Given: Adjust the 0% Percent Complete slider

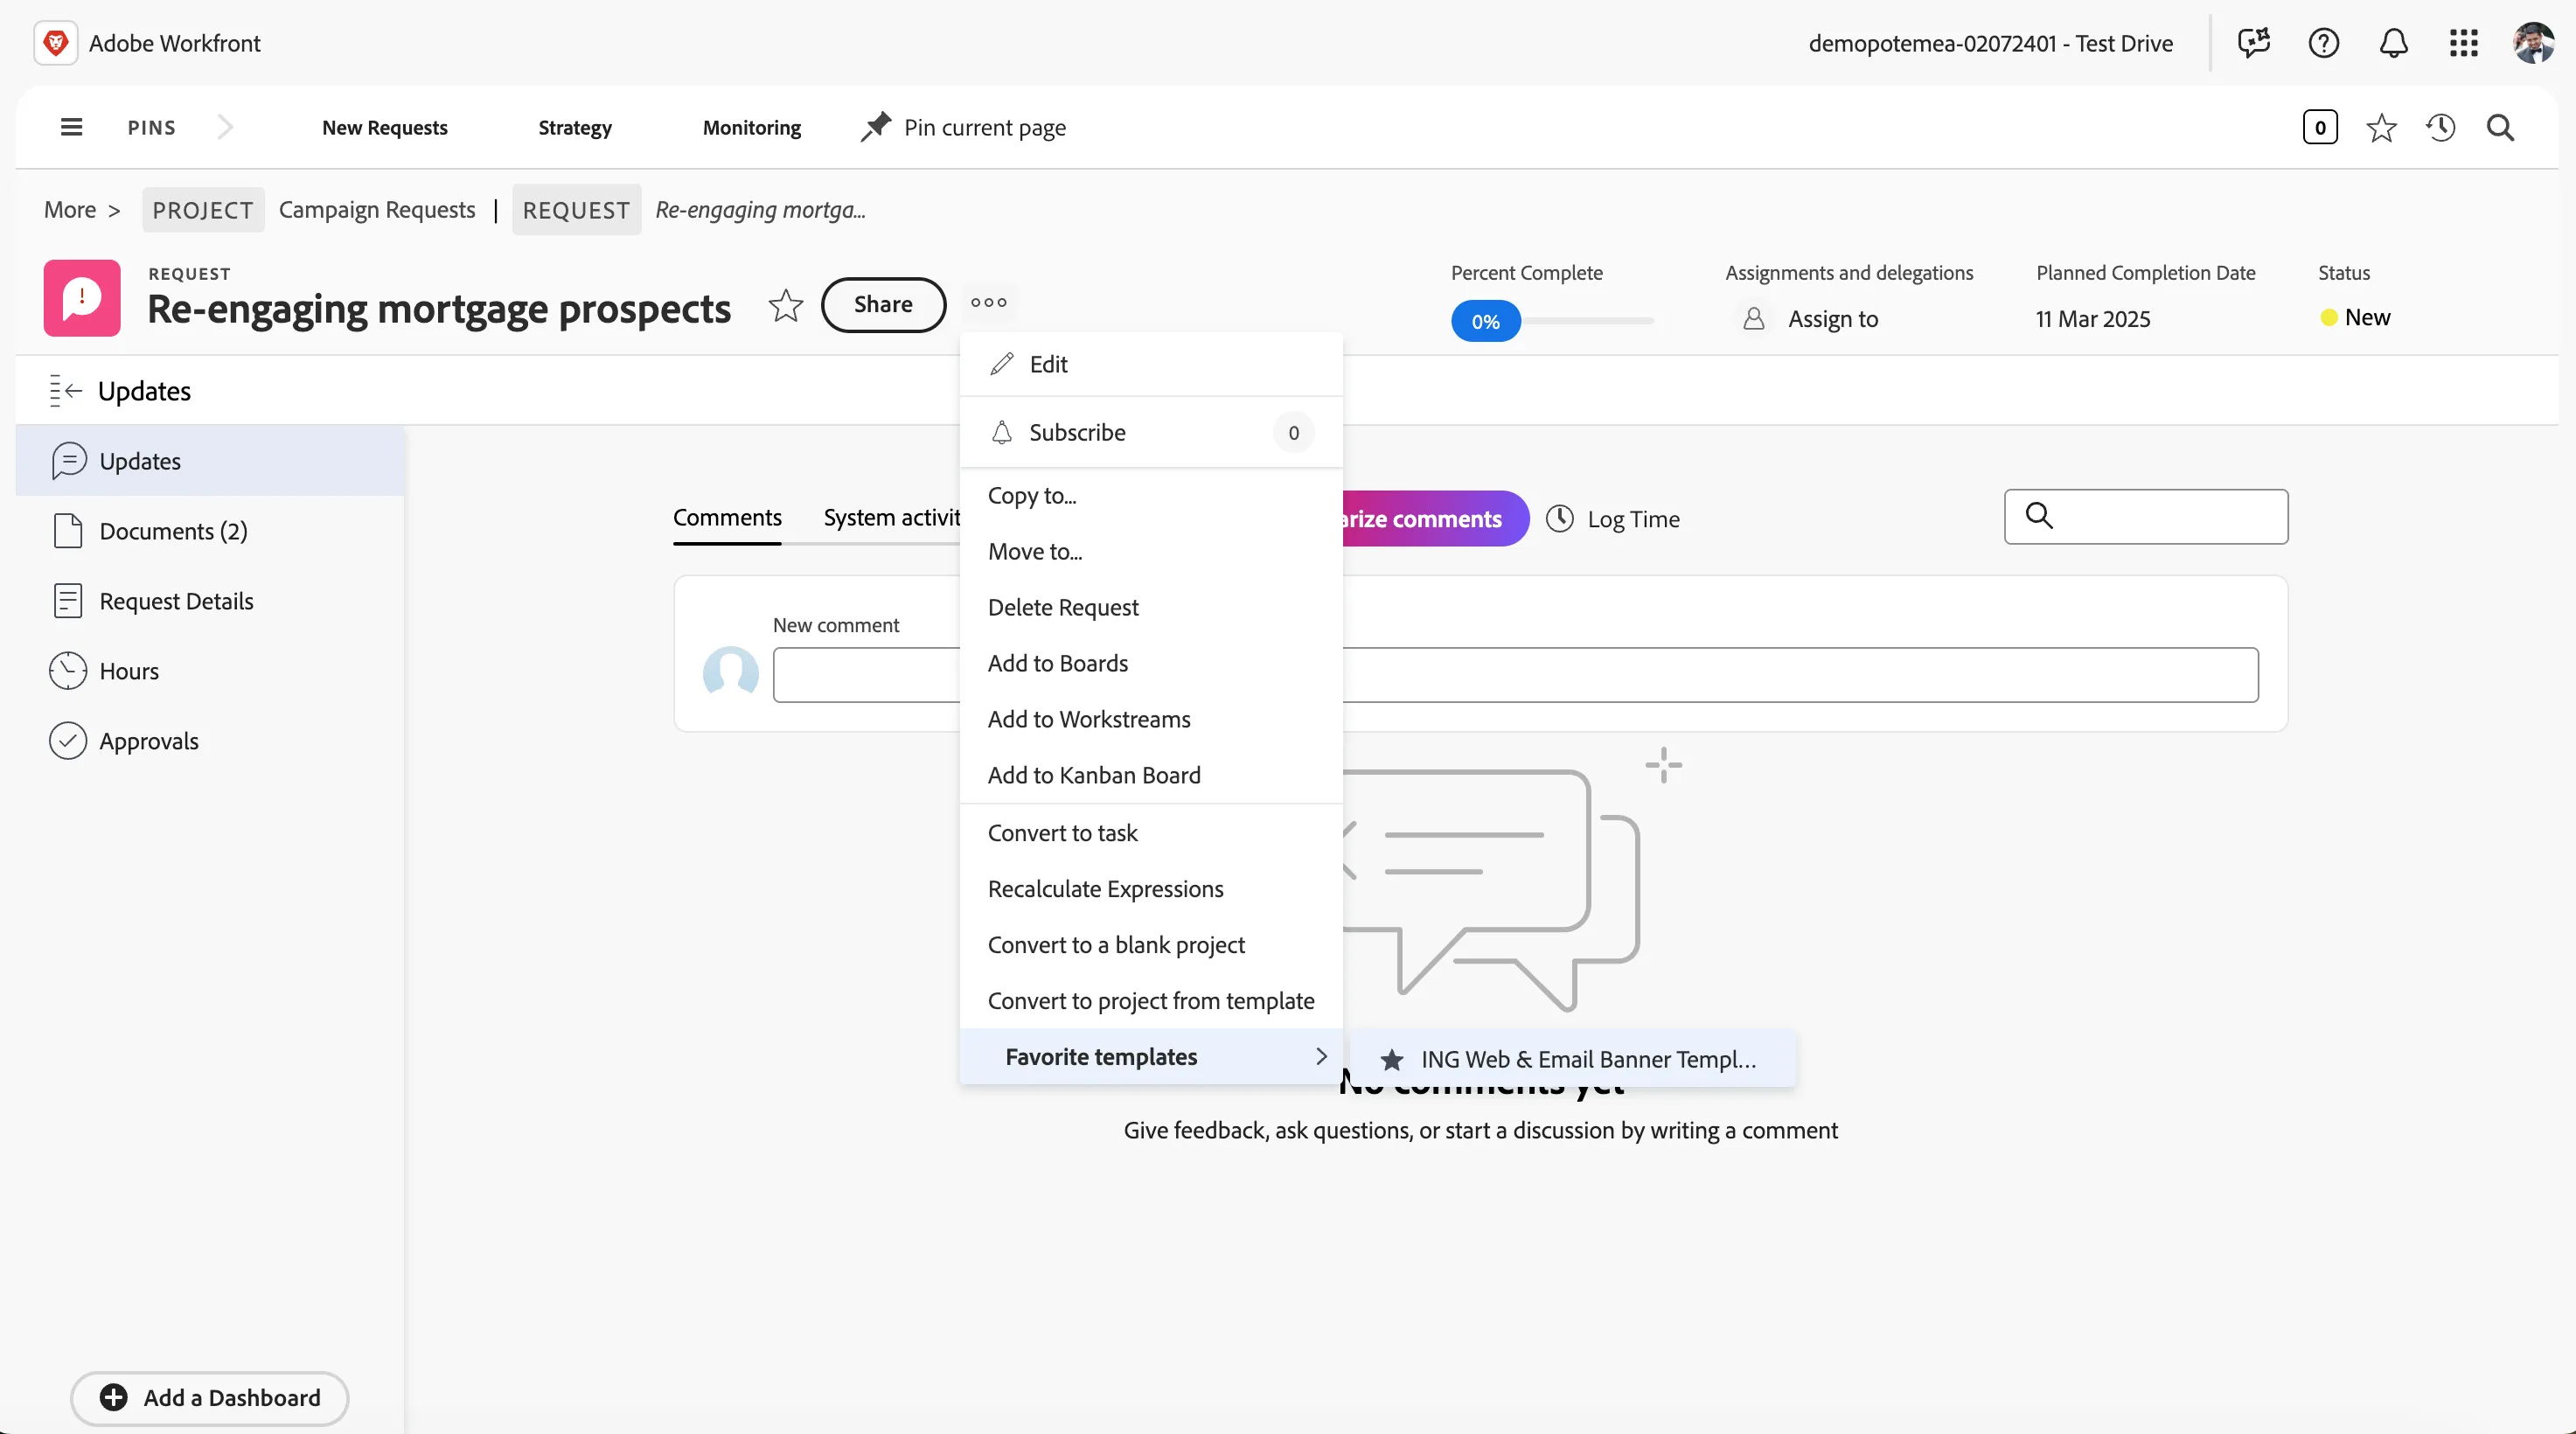Looking at the screenshot, I should point(1486,321).
